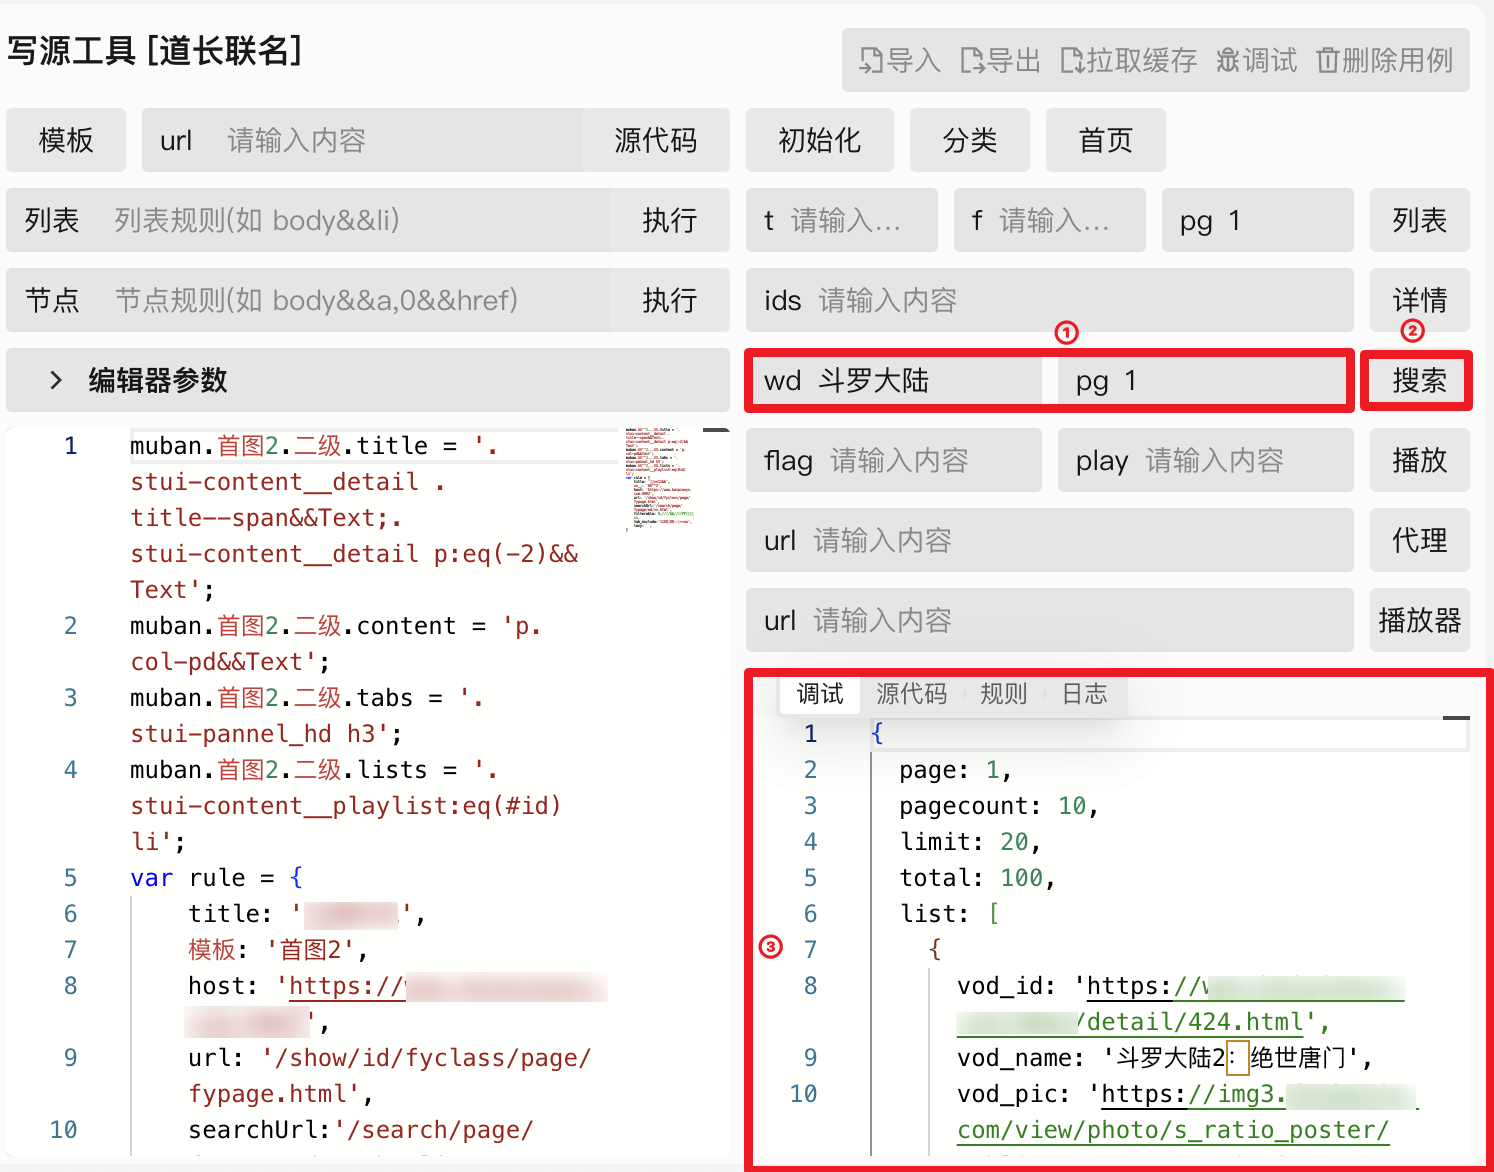This screenshot has height=1172, width=1494.
Task: Click the 代理 proxy button
Action: [1420, 540]
